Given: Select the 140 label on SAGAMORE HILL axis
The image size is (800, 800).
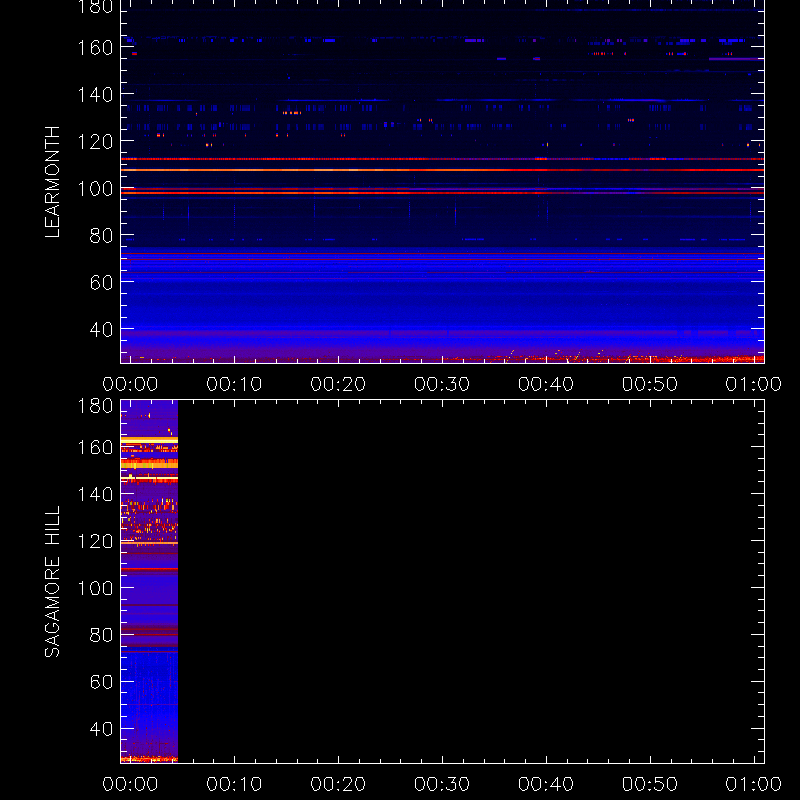Looking at the screenshot, I should point(95,494).
